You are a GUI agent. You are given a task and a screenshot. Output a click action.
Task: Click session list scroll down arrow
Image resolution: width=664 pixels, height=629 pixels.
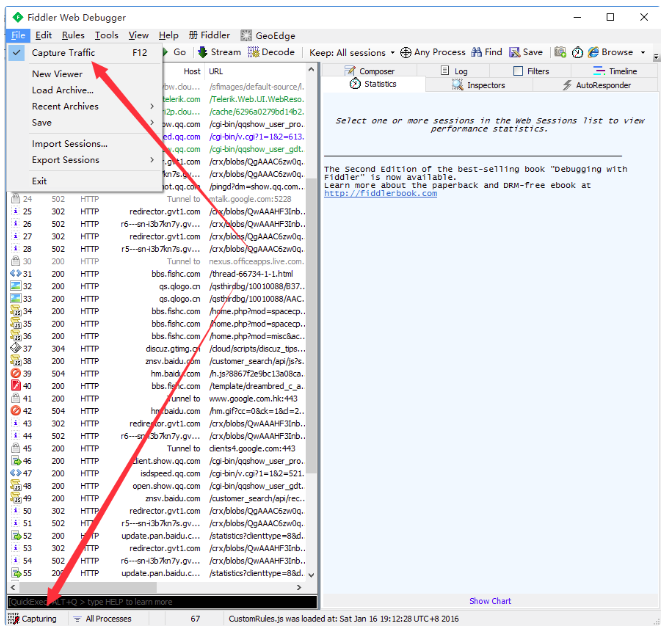tap(312, 575)
